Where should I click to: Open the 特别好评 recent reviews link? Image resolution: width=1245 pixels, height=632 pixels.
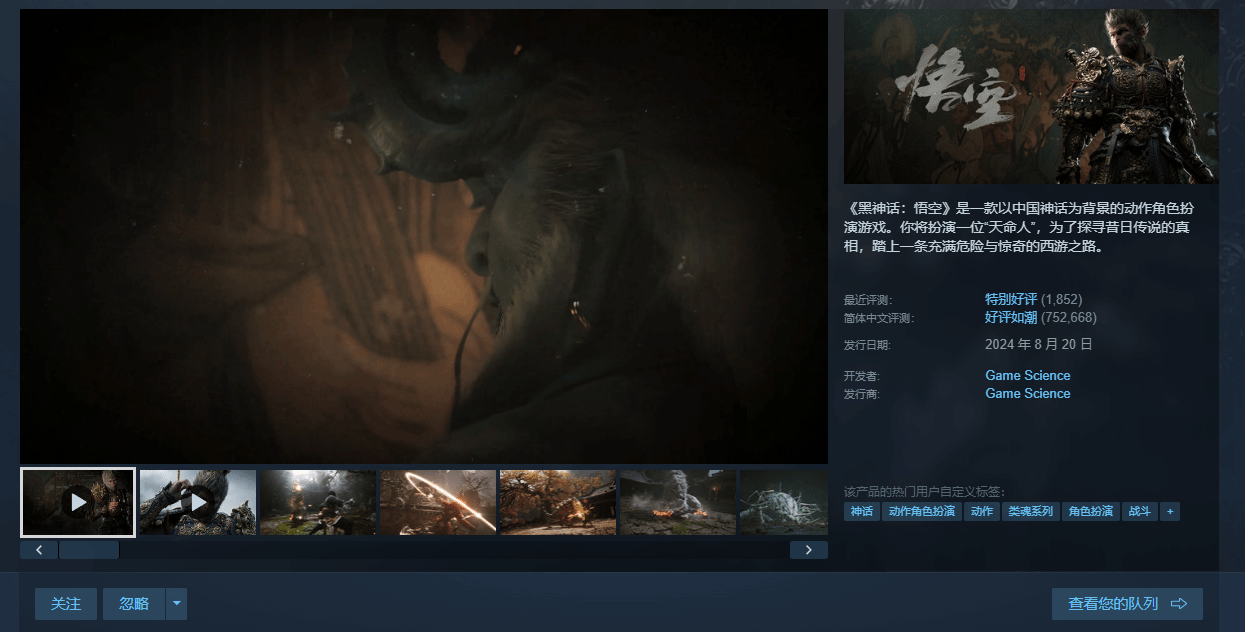[1011, 299]
